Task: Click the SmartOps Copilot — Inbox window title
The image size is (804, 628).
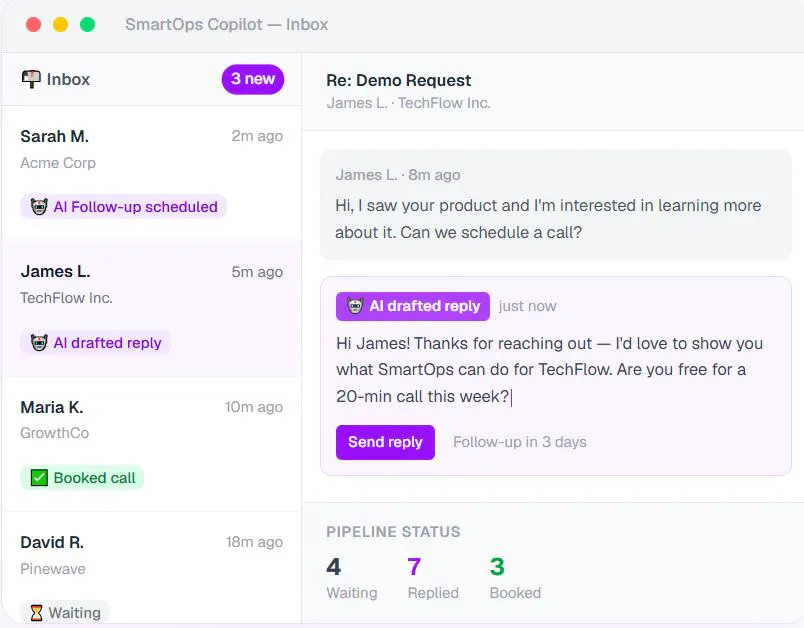Action: (227, 25)
